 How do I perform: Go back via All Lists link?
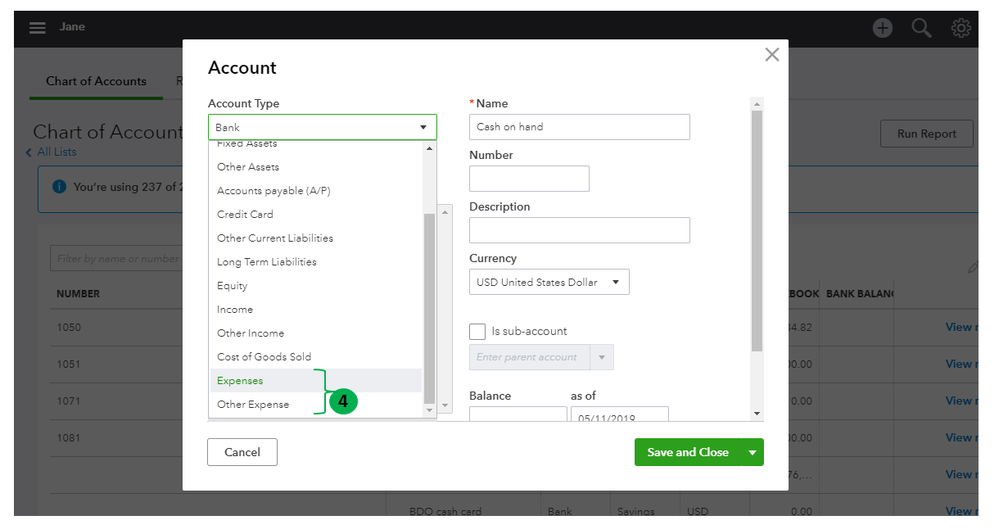click(57, 152)
